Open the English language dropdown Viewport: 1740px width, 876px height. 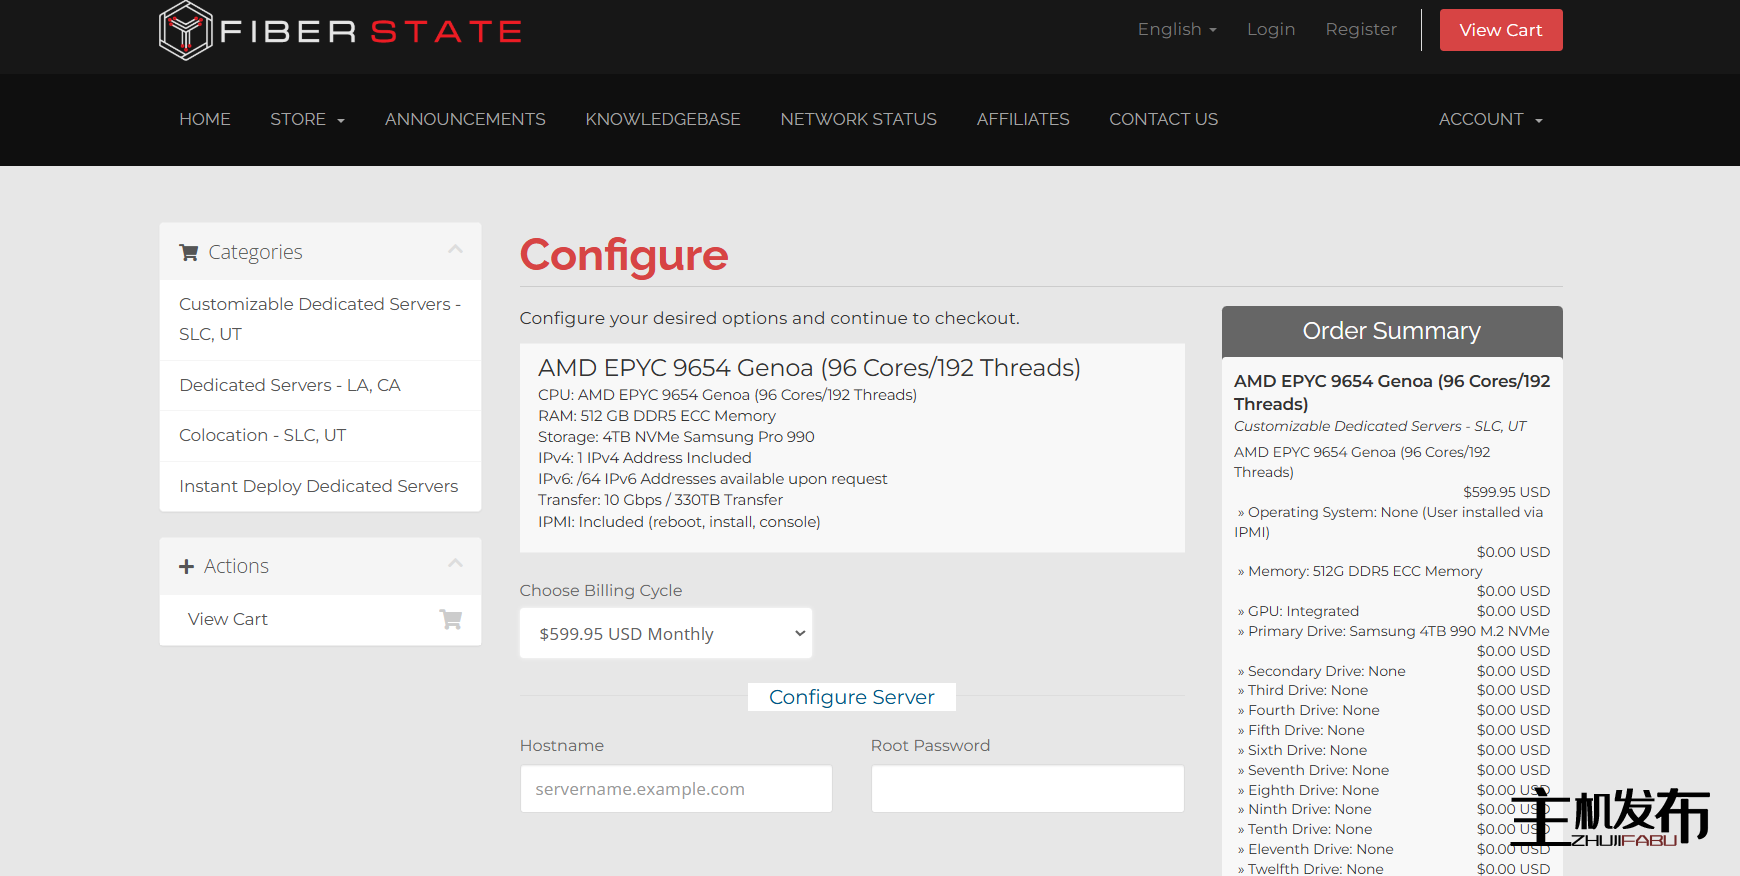(x=1176, y=30)
